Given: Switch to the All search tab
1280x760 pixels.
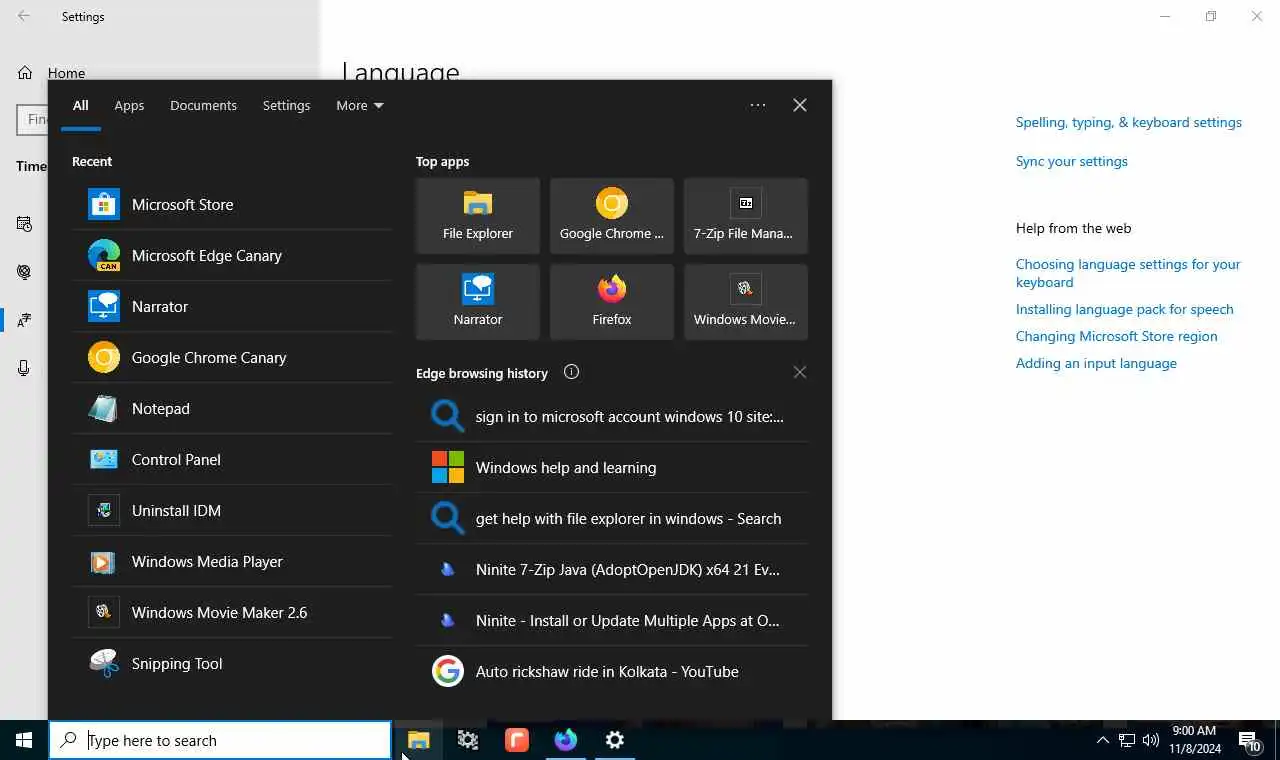Looking at the screenshot, I should click(x=80, y=105).
